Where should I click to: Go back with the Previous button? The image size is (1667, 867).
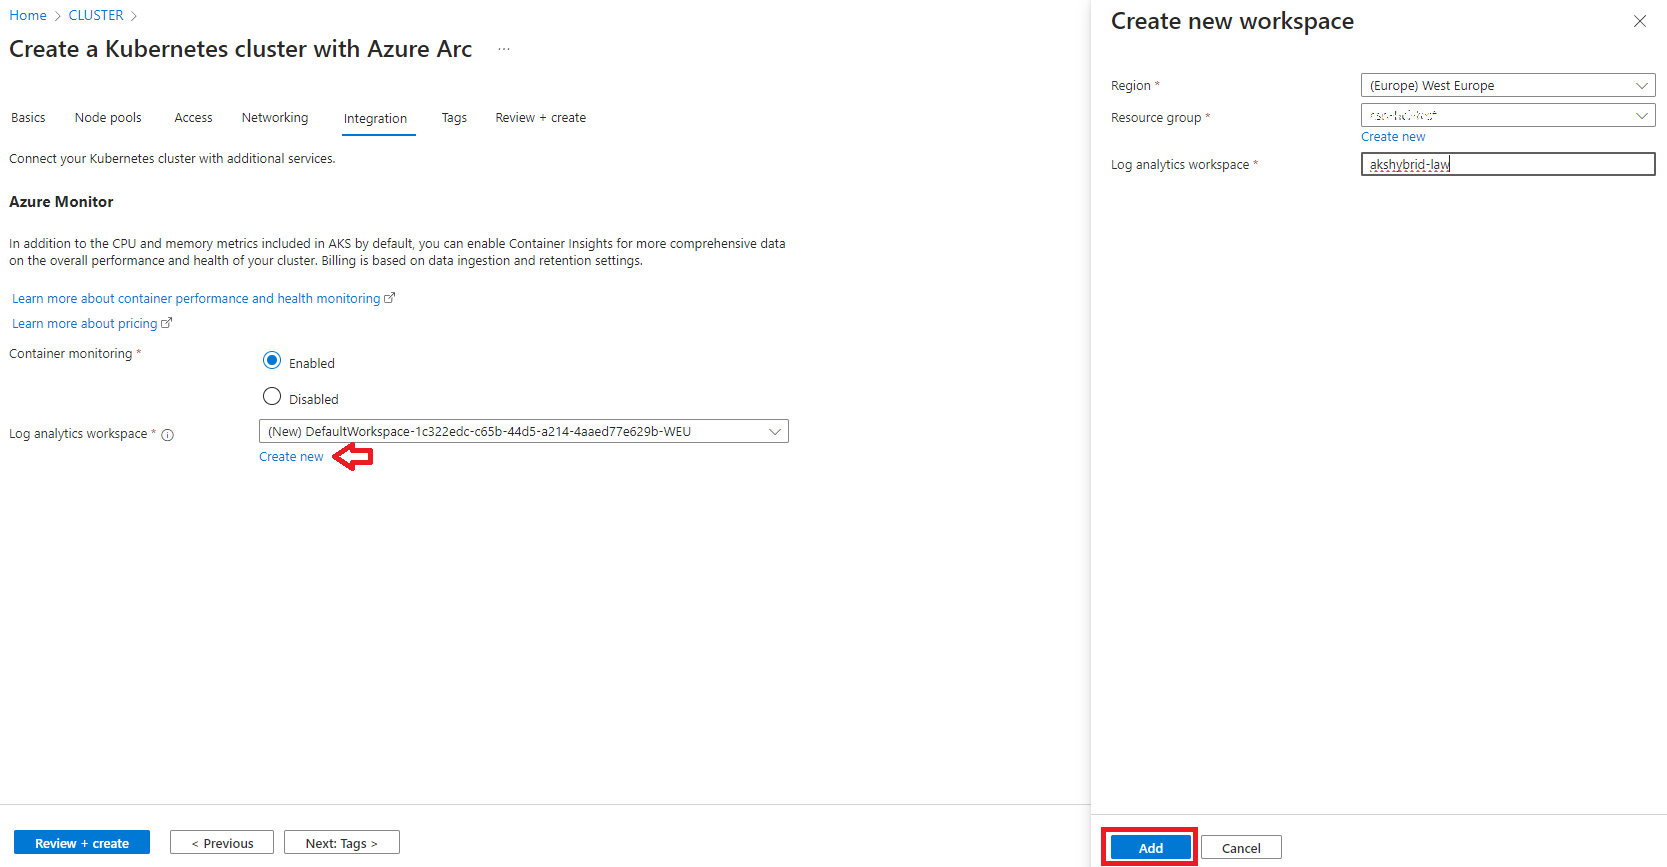tap(222, 843)
